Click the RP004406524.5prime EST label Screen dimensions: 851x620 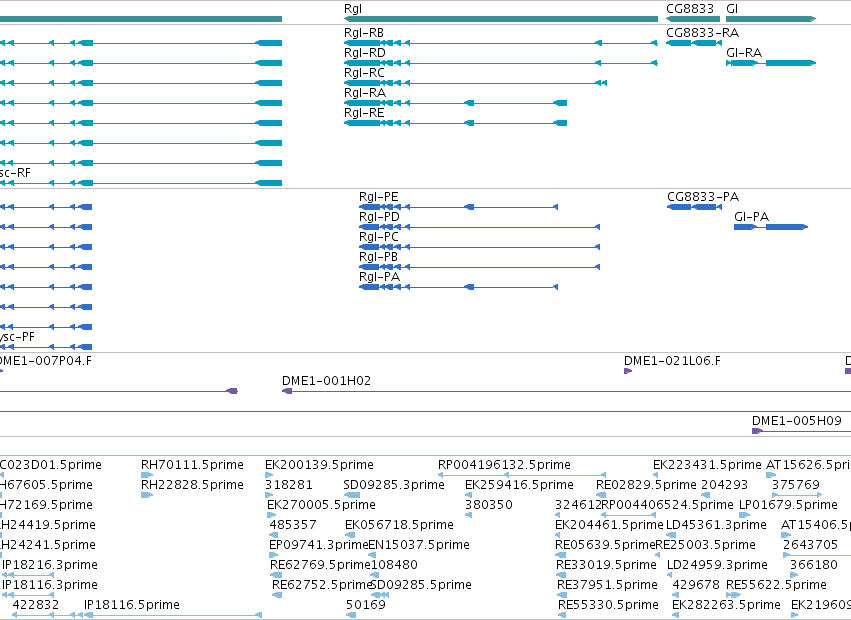click(x=668, y=505)
